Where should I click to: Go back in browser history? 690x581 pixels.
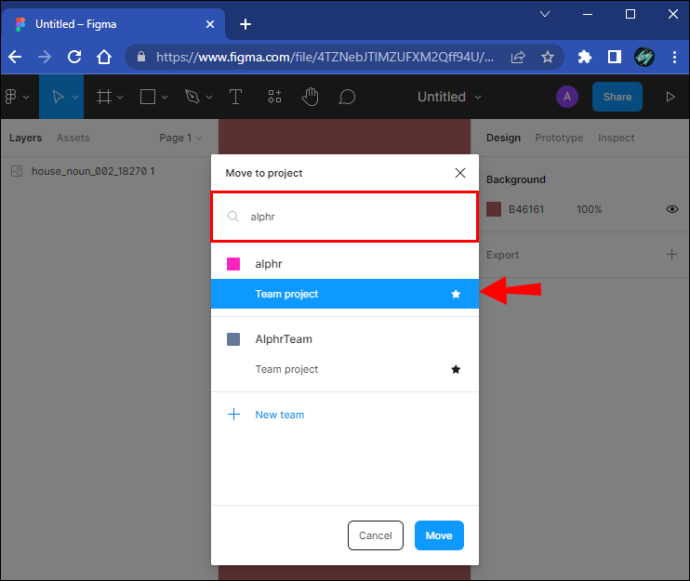[15, 57]
